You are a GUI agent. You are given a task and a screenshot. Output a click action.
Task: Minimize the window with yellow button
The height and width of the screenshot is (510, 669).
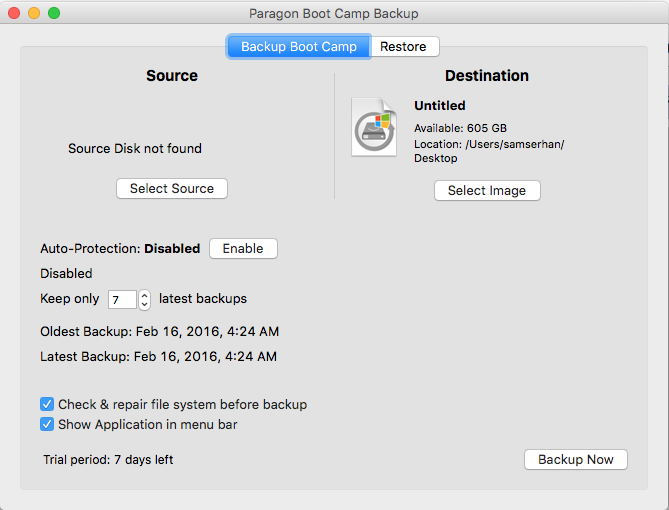click(34, 13)
